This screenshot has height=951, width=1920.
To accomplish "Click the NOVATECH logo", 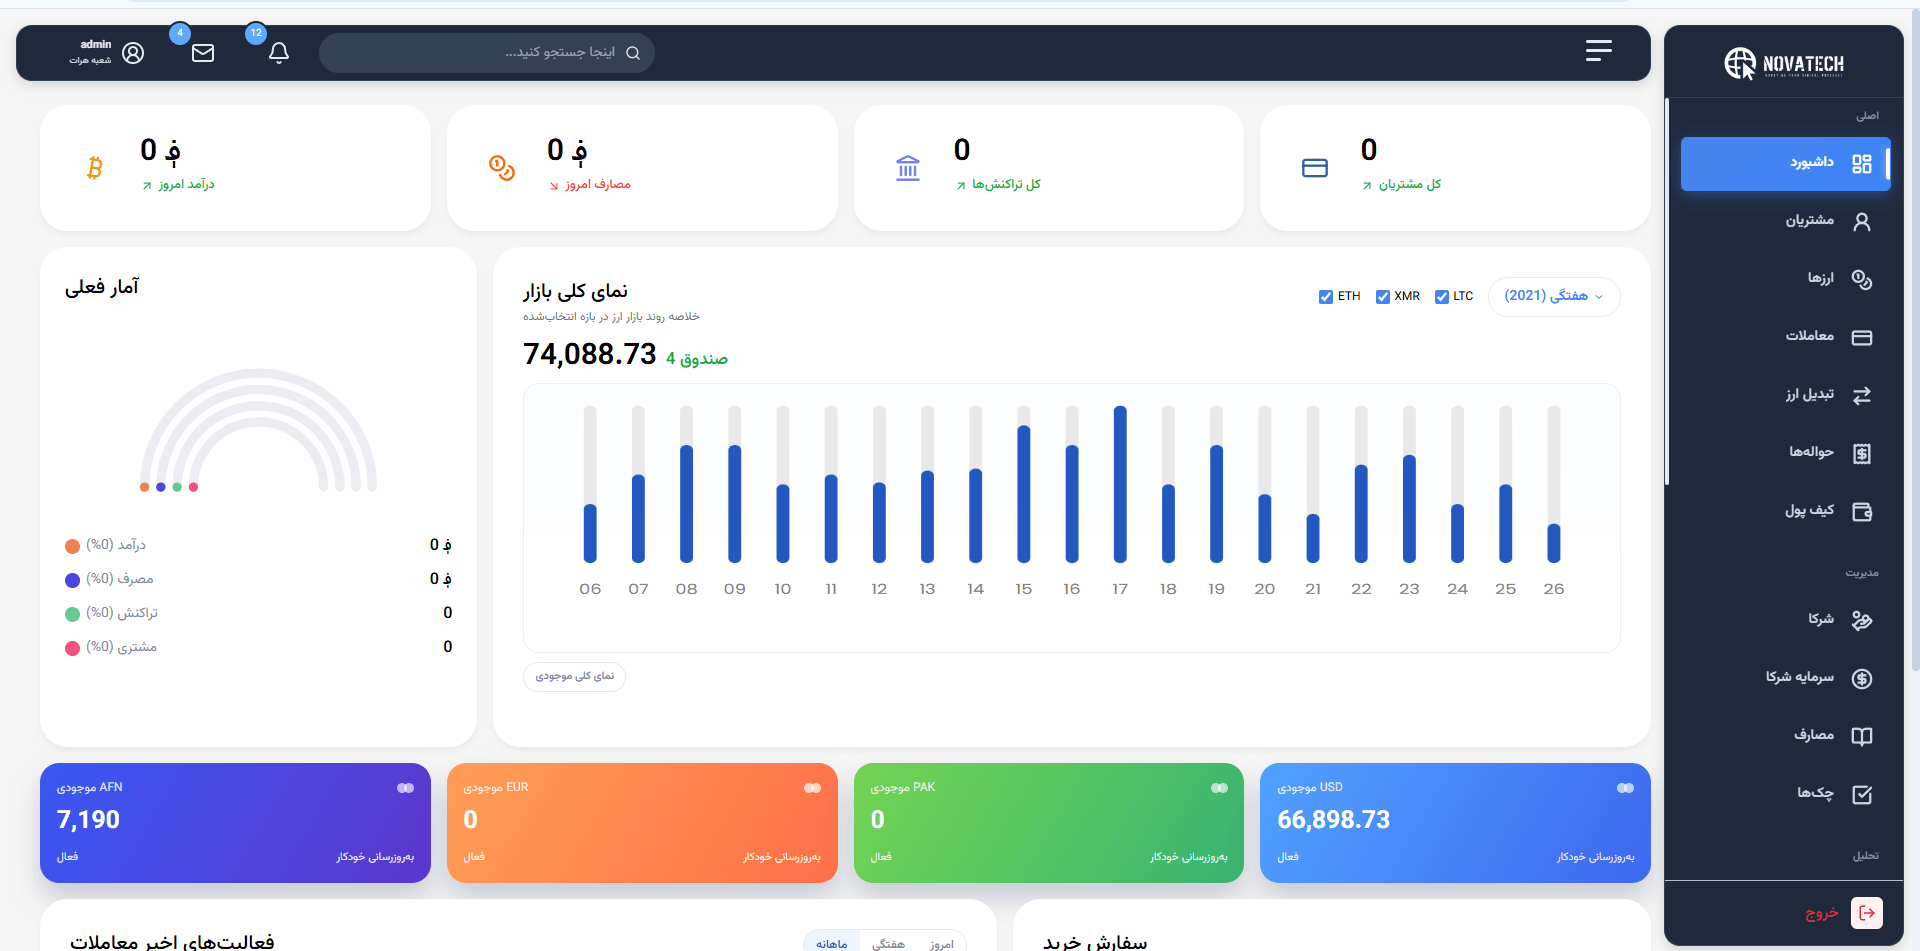I will pyautogui.click(x=1784, y=63).
